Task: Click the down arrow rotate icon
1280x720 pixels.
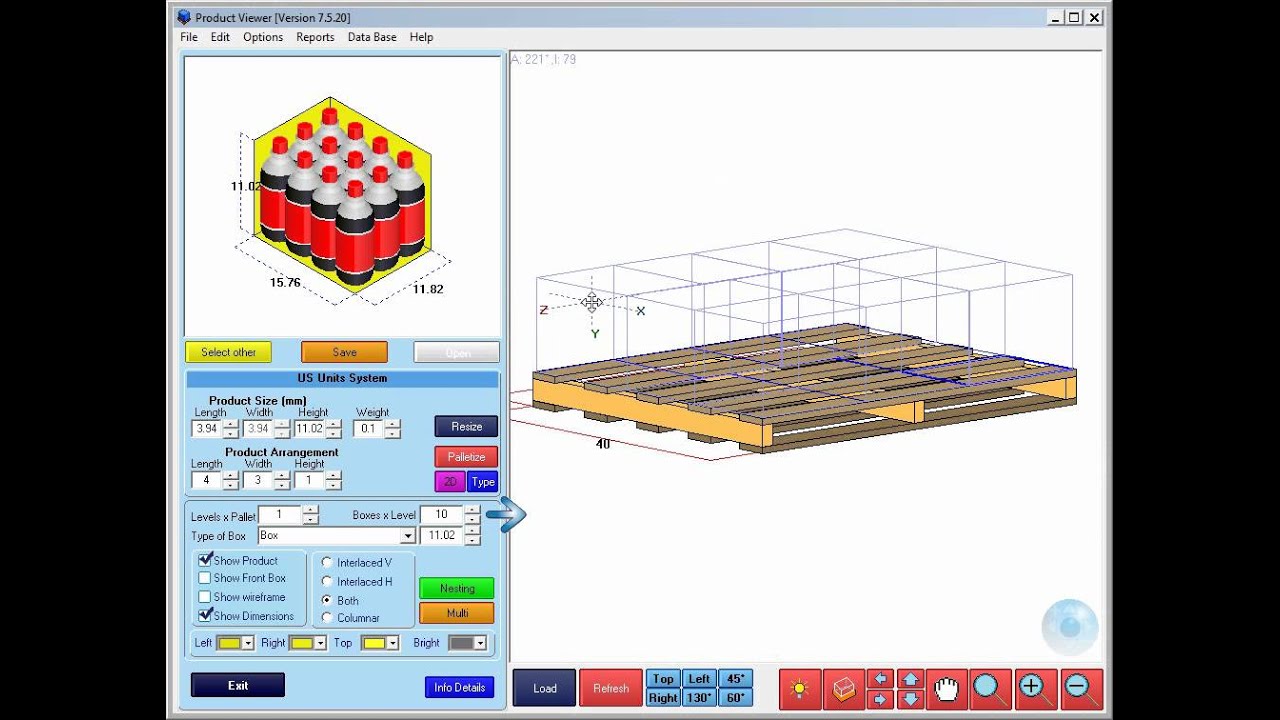Action: point(911,698)
